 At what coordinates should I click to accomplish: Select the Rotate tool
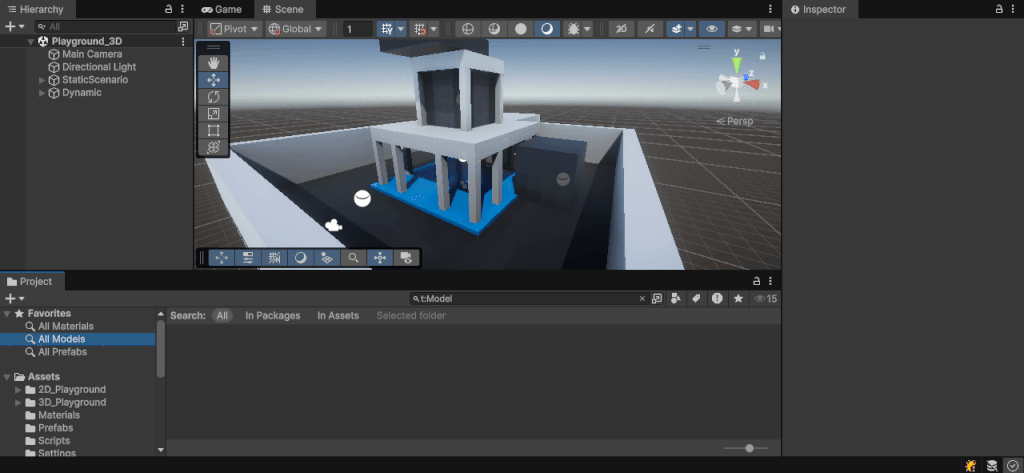tap(213, 97)
